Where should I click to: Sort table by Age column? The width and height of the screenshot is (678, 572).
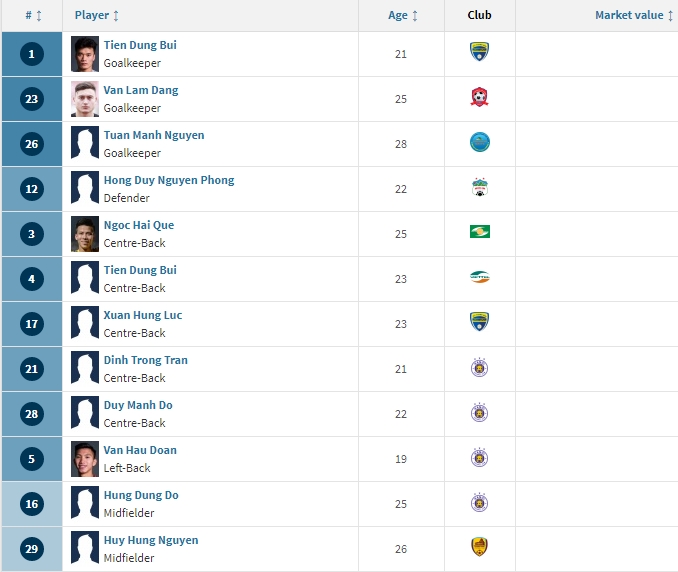(x=403, y=15)
